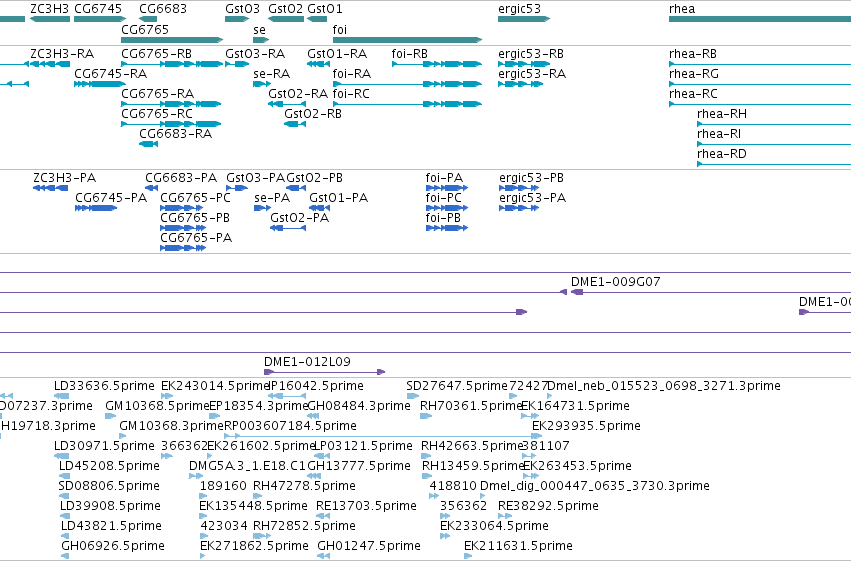851x561 pixels.
Task: Select protein se-PA
Action: (272, 198)
